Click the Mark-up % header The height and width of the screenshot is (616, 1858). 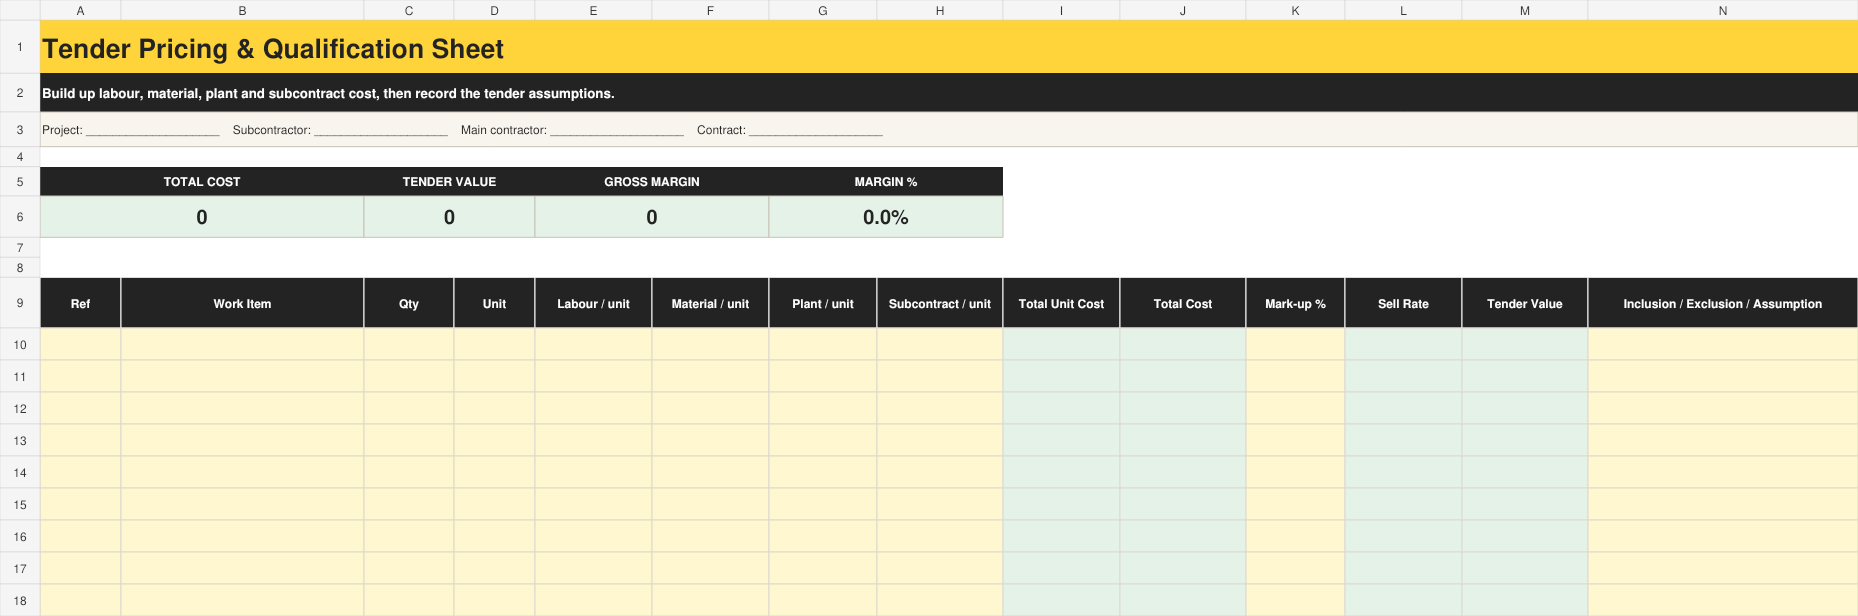tap(1295, 304)
